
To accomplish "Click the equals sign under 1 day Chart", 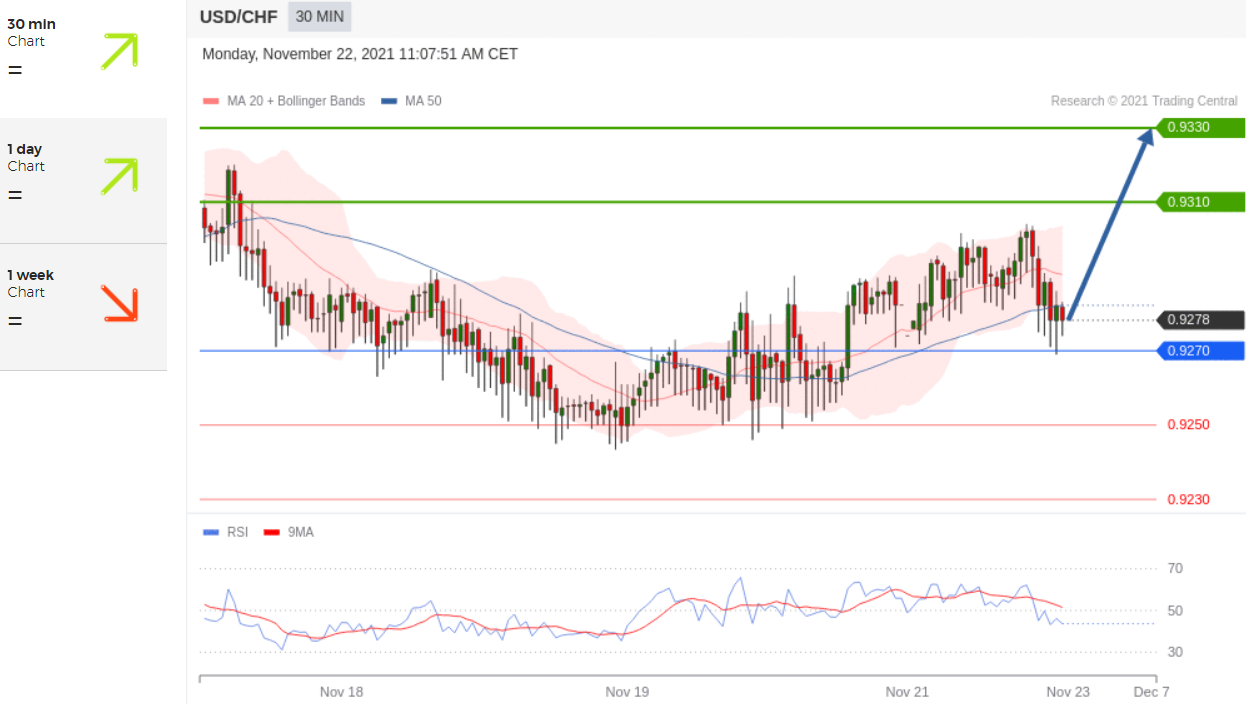I will click(x=14, y=195).
